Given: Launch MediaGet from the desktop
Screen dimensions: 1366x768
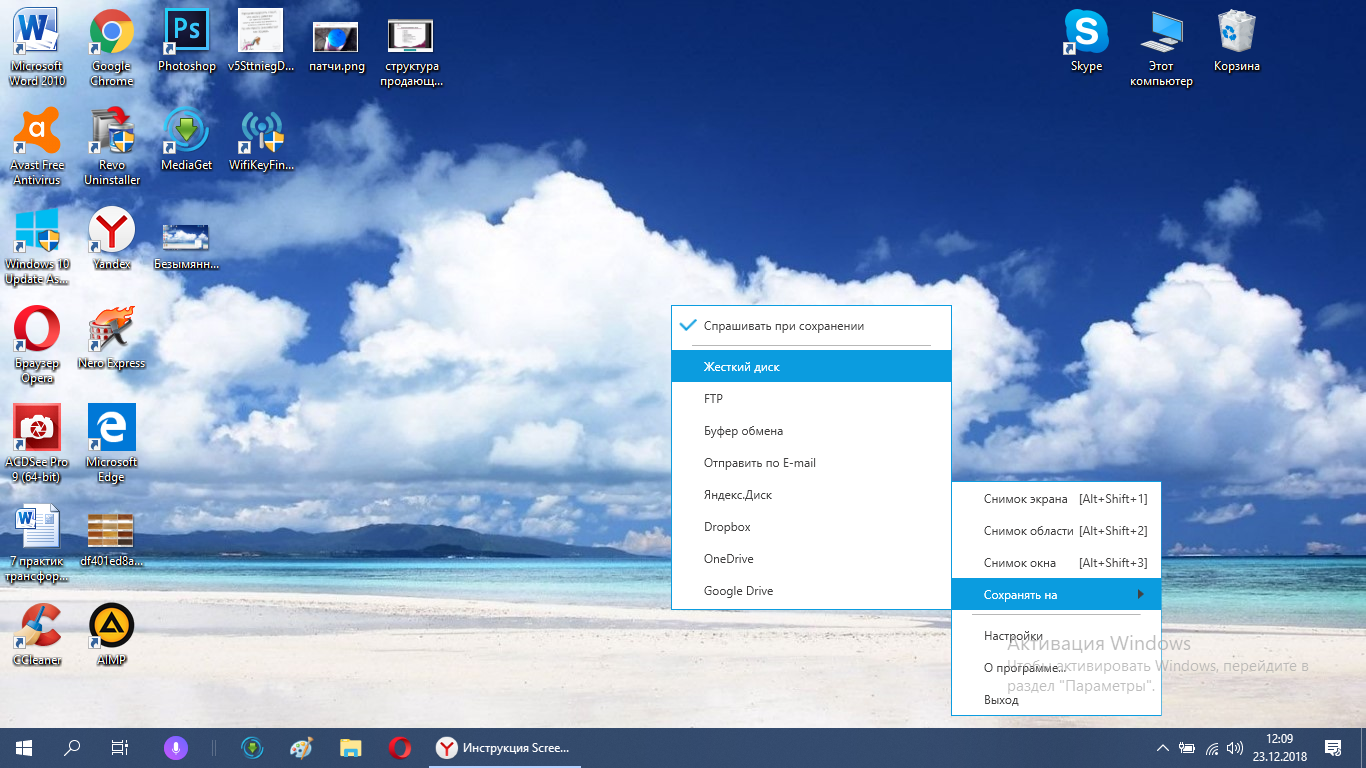Looking at the screenshot, I should point(187,139).
